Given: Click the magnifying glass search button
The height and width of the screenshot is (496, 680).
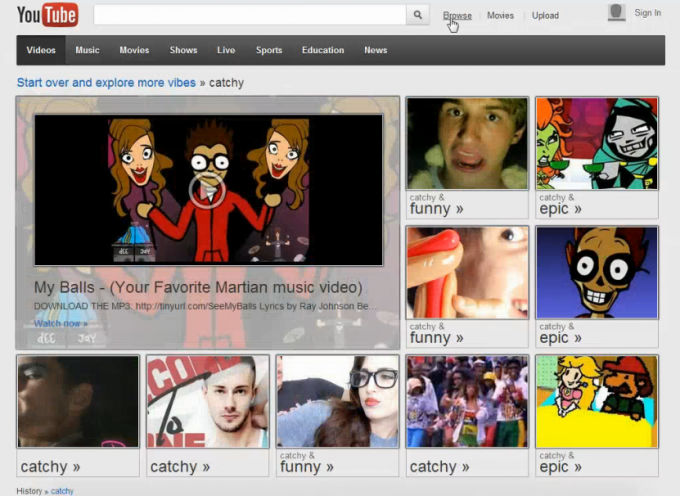Looking at the screenshot, I should tap(419, 15).
